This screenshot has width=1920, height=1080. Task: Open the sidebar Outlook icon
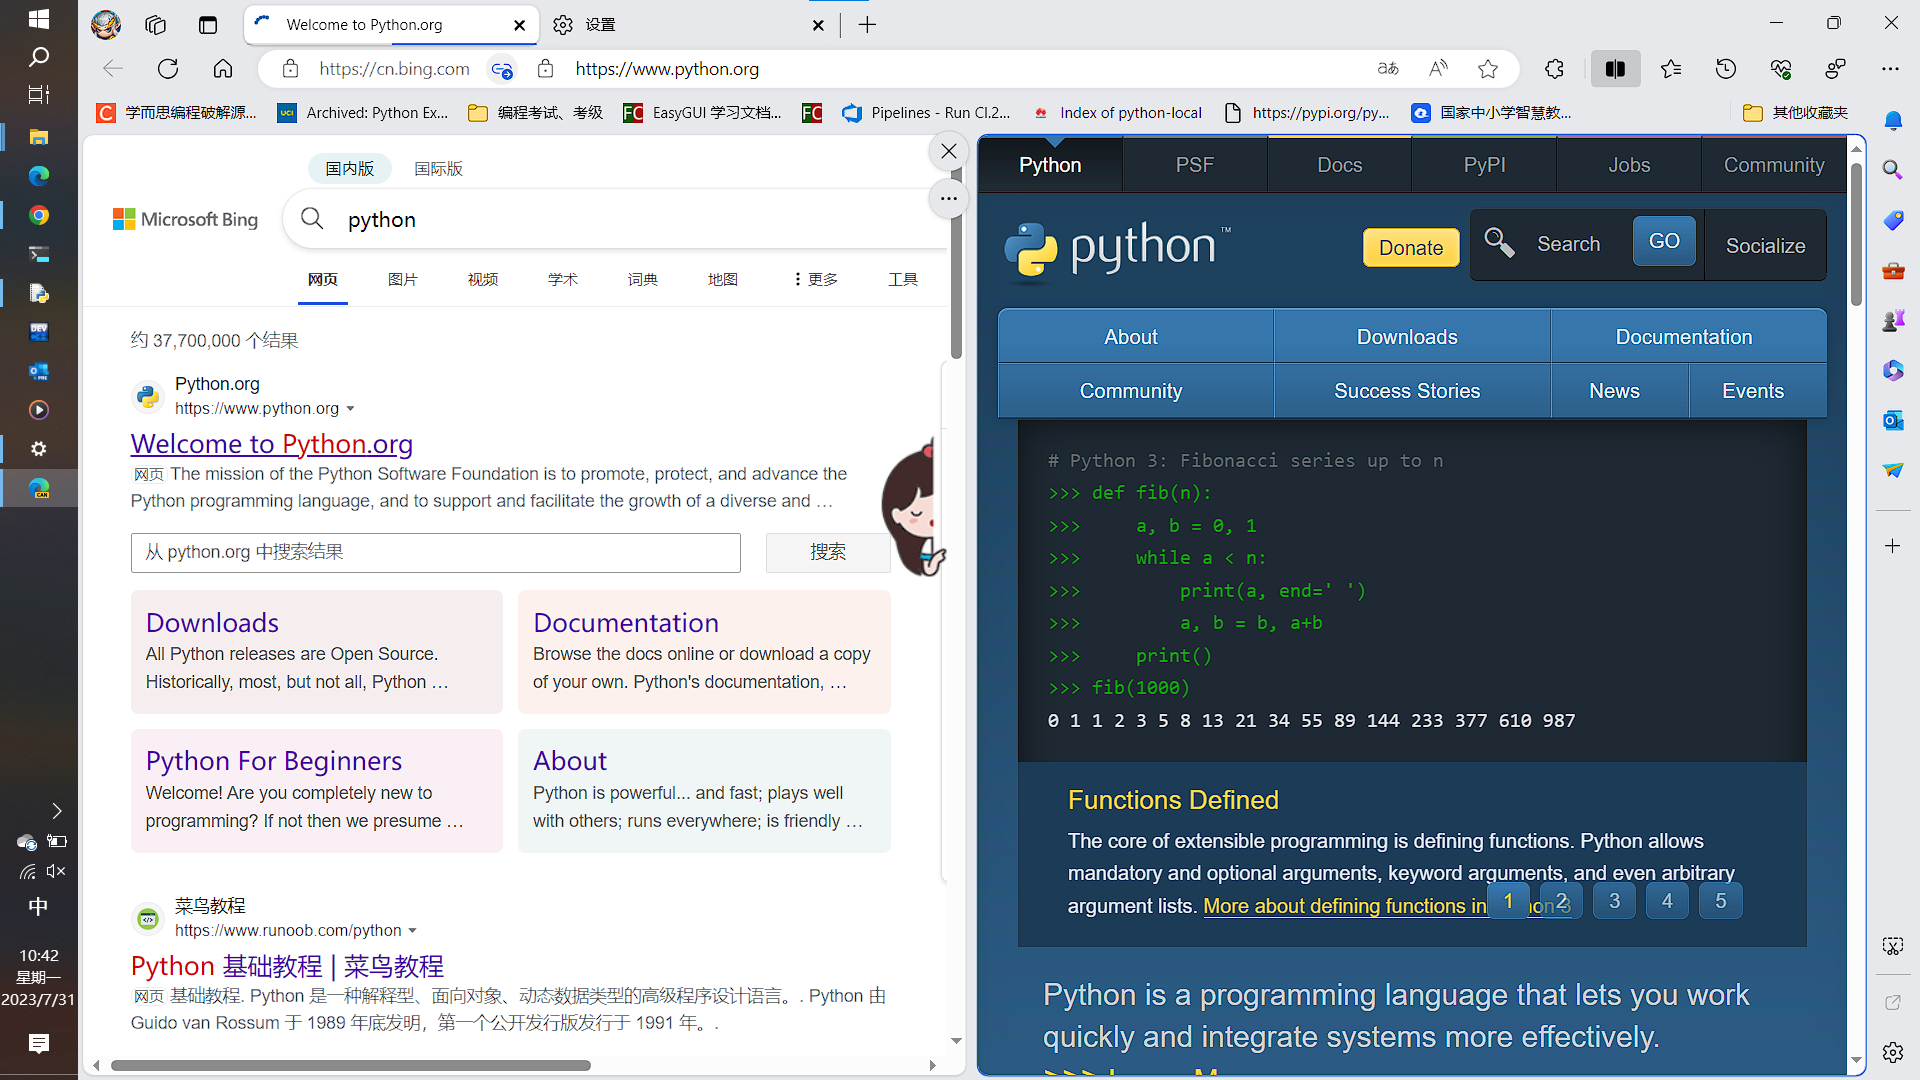[1893, 420]
